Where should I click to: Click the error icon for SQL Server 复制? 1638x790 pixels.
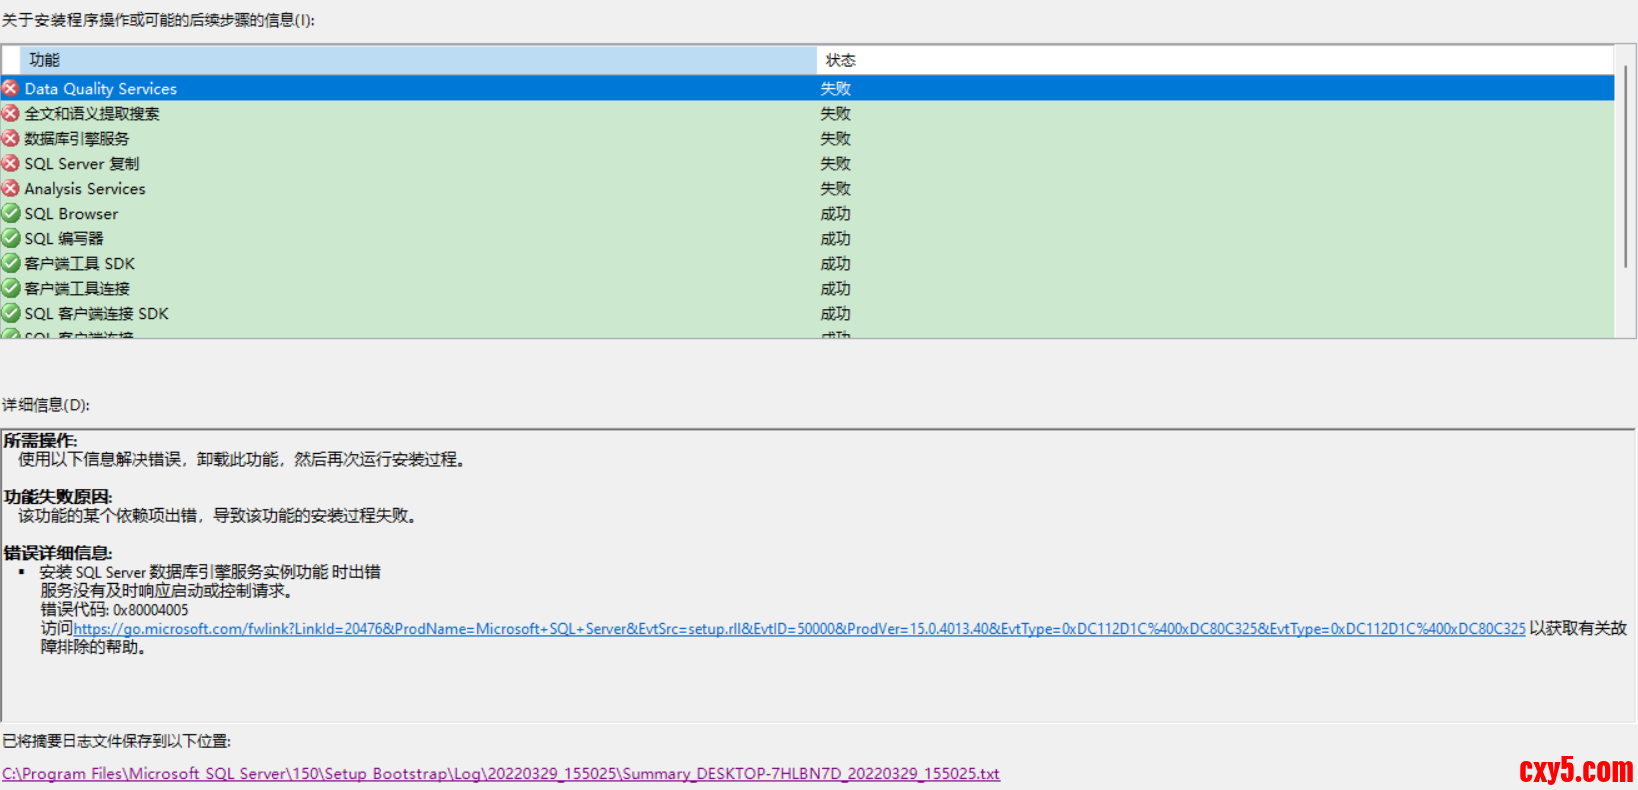tap(11, 163)
